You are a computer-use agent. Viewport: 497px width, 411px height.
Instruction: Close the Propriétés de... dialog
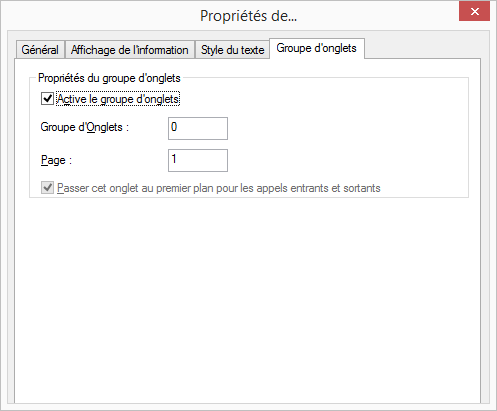click(475, 12)
